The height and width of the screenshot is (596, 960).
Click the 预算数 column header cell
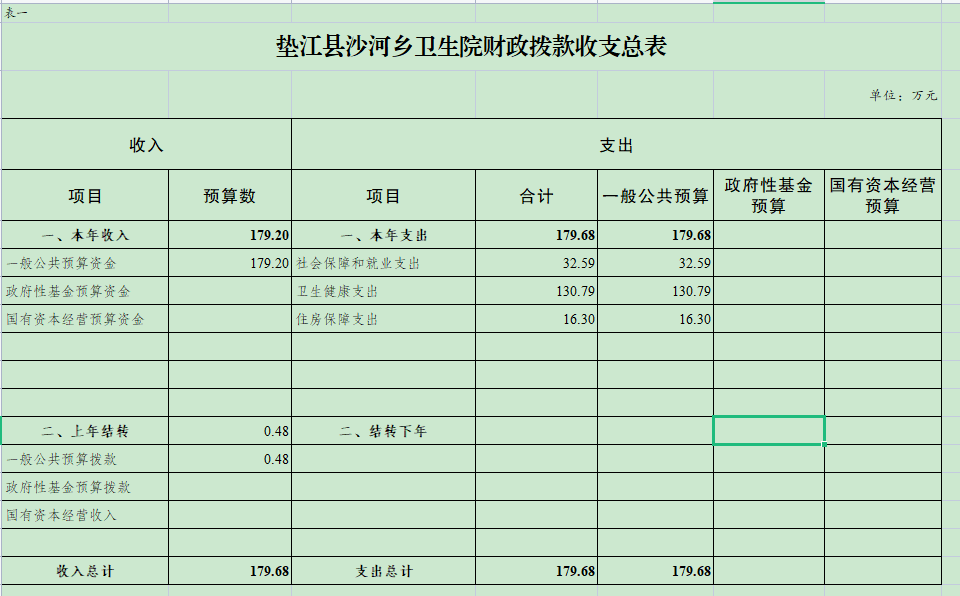[x=230, y=195]
